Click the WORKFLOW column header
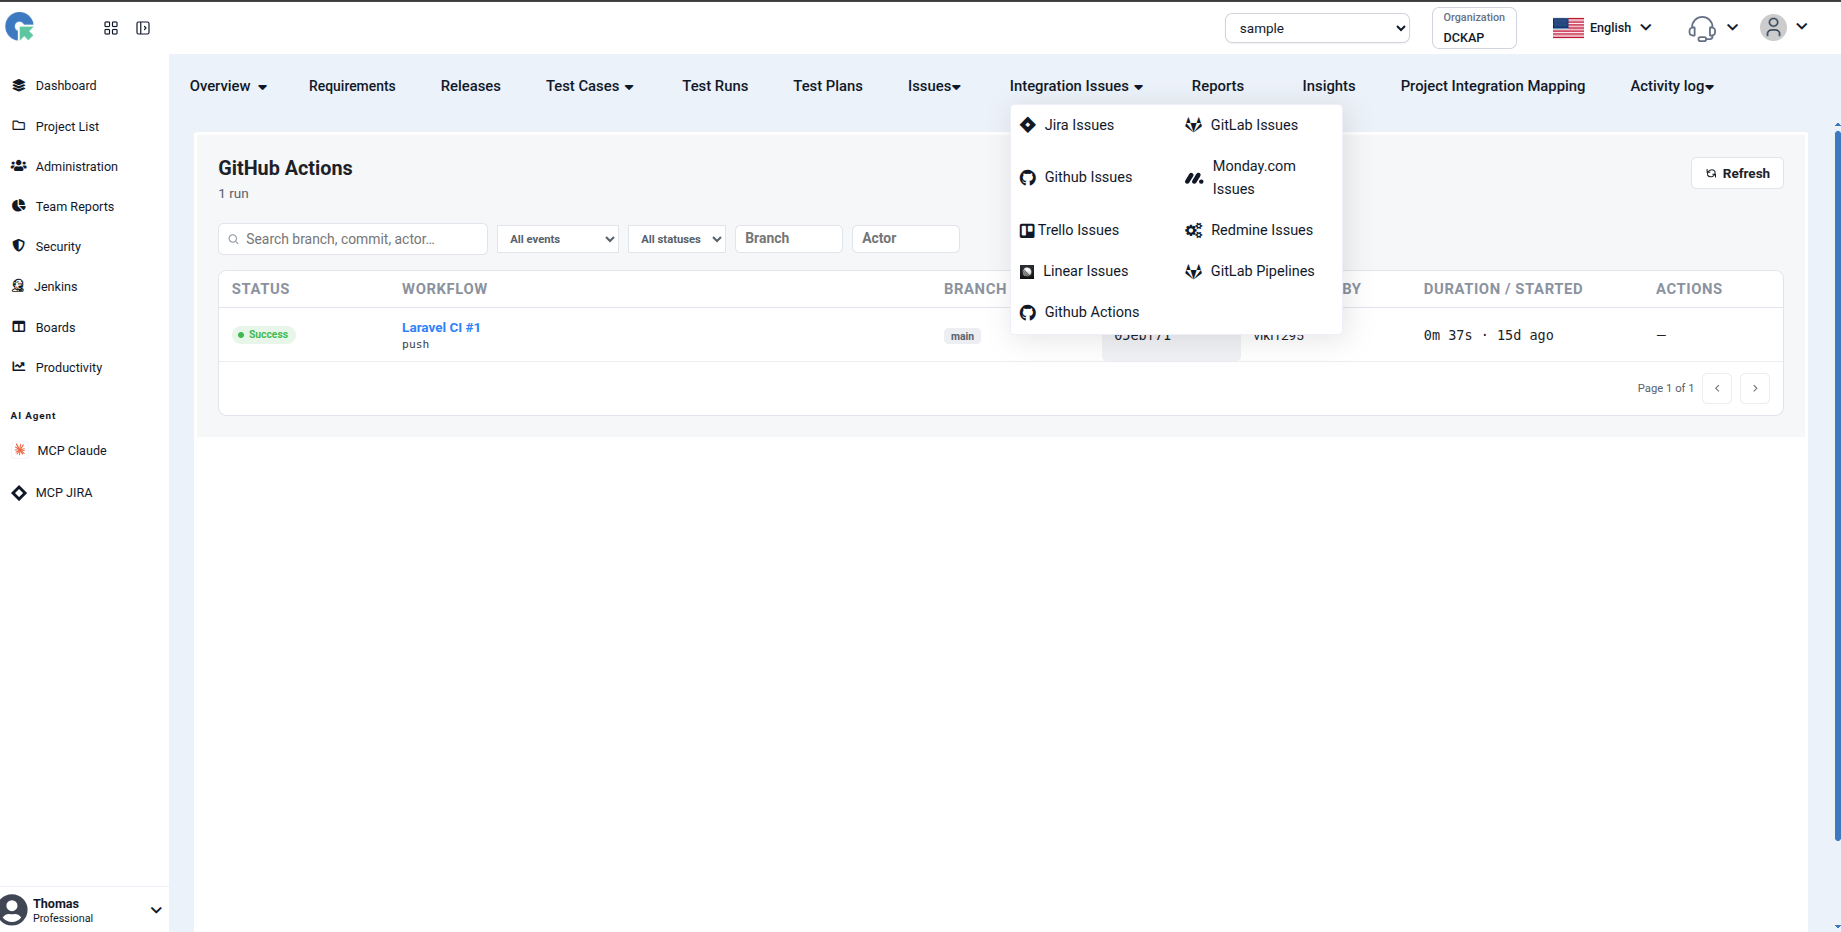Viewport: 1841px width, 932px height. 445,289
